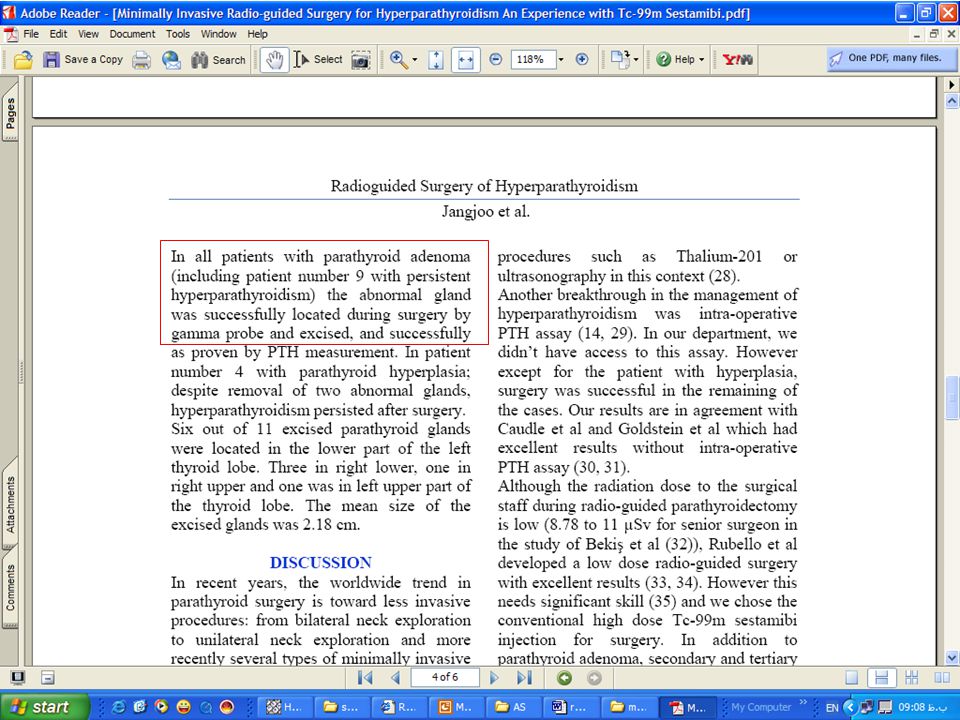This screenshot has width=960, height=720.
Task: Click the vertical scrollbar thumb
Action: point(952,398)
